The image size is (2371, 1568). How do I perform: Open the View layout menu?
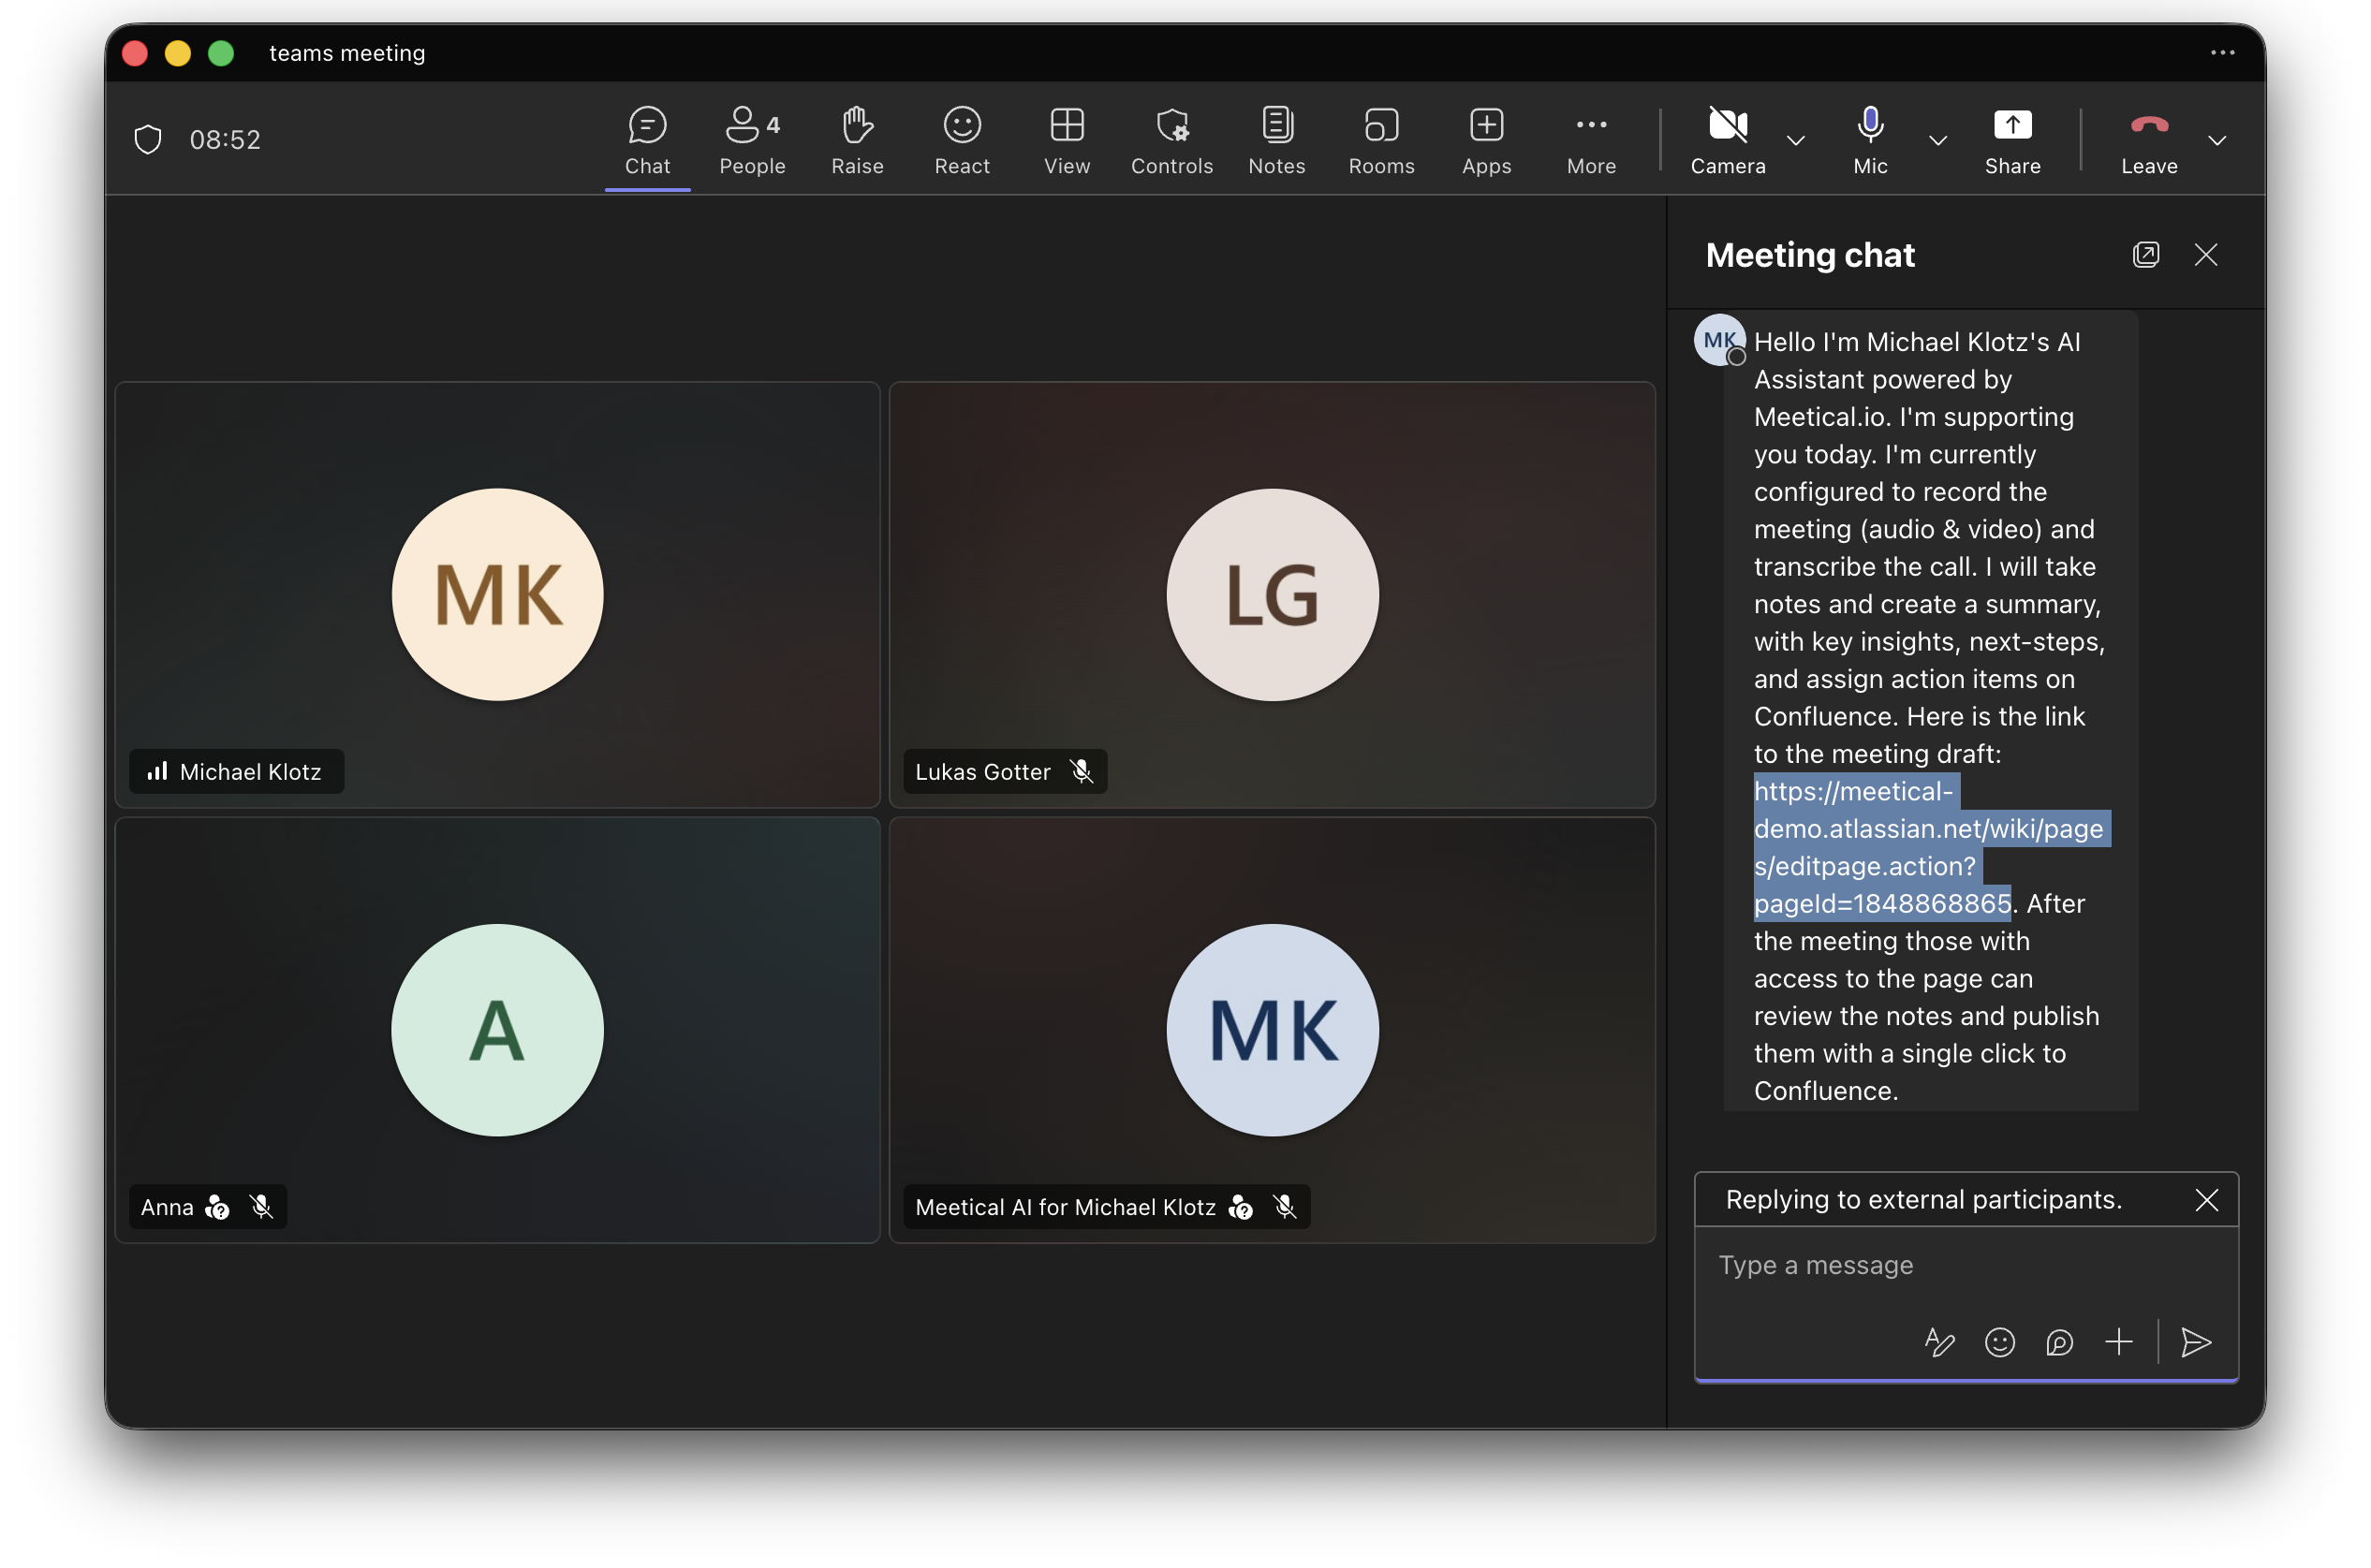pos(1067,140)
